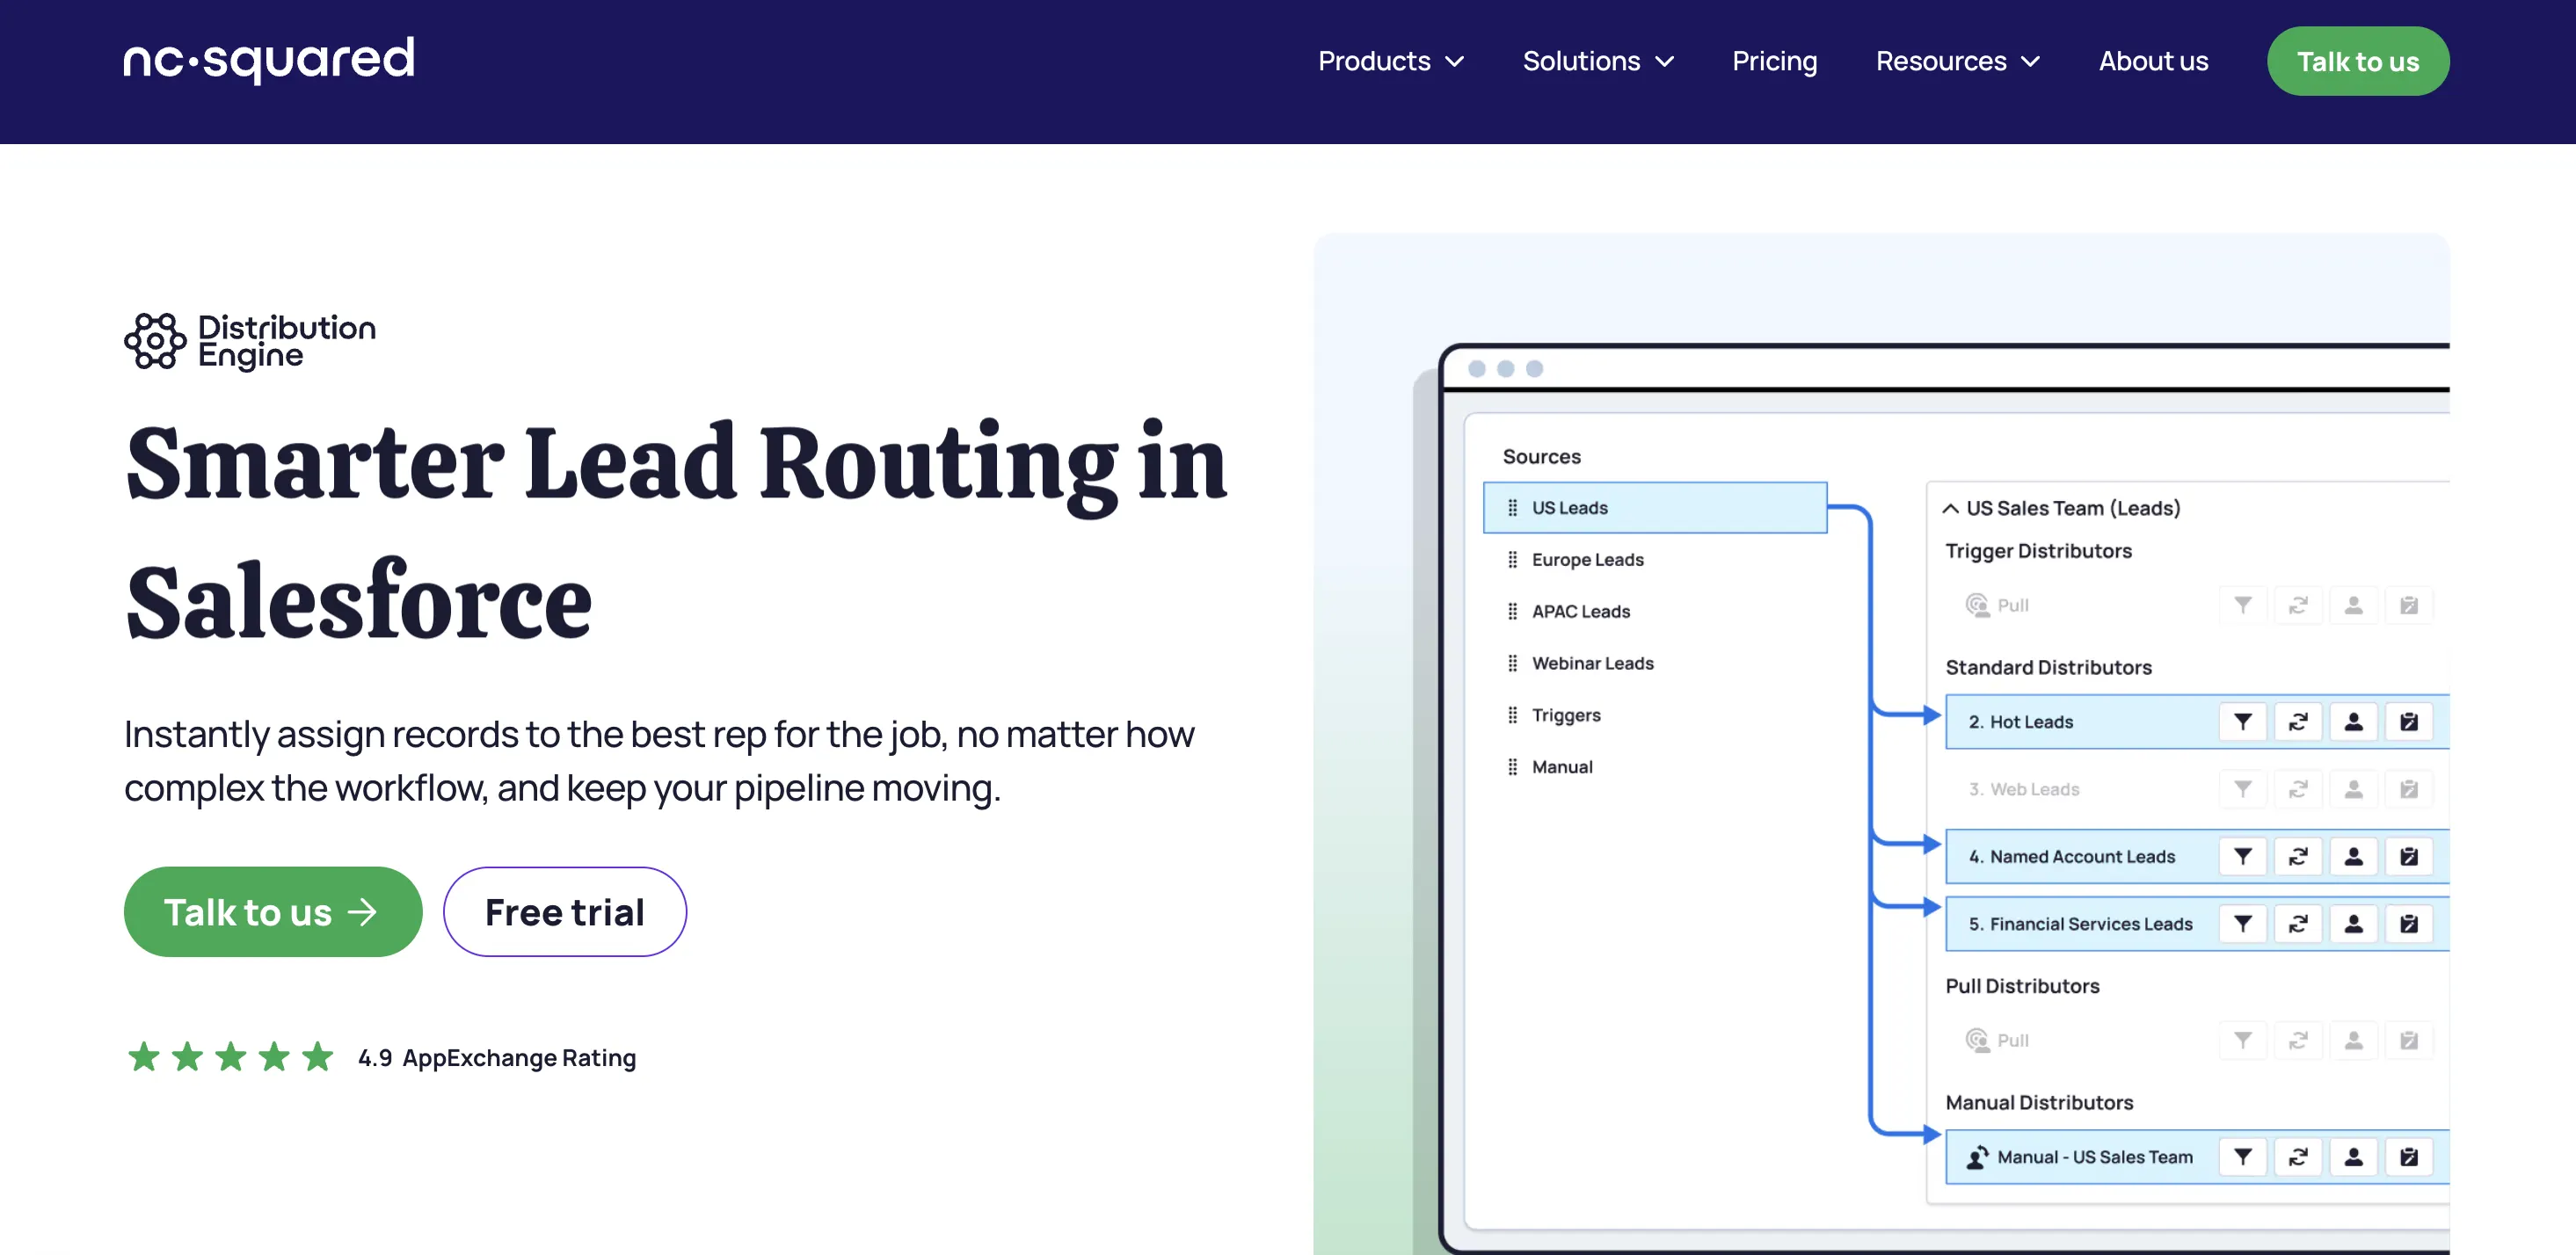Collapse the US Sales Team (Leads) section
The width and height of the screenshot is (2576, 1255).
pos(1949,508)
